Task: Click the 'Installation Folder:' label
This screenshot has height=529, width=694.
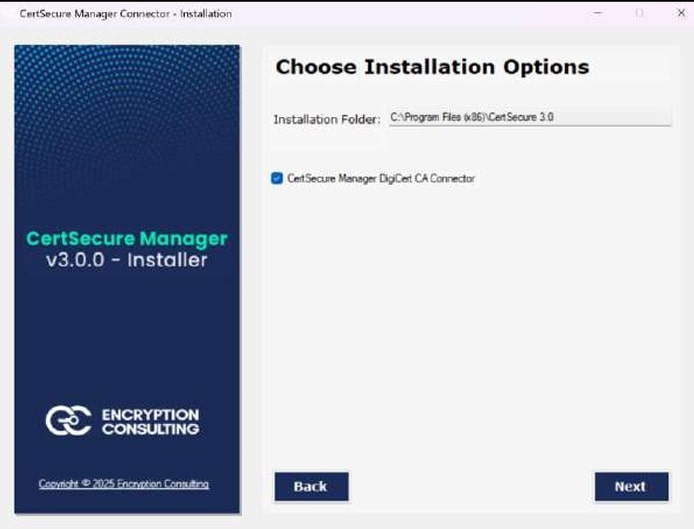Action: pyautogui.click(x=327, y=120)
